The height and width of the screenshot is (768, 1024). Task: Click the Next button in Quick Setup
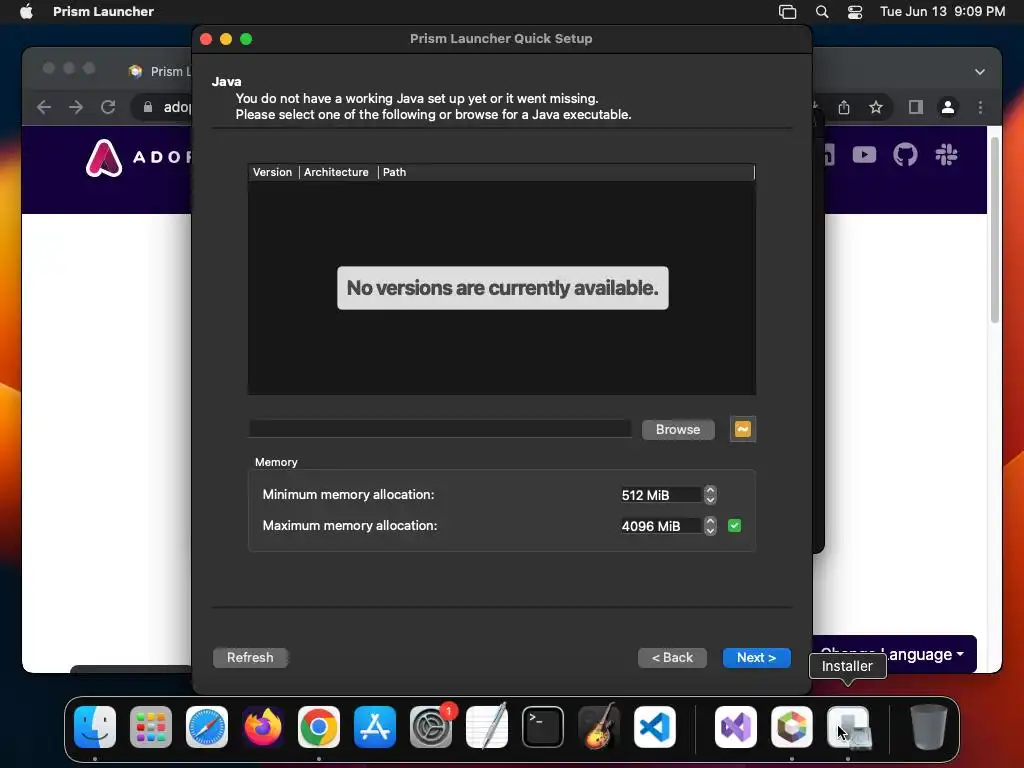coord(756,657)
